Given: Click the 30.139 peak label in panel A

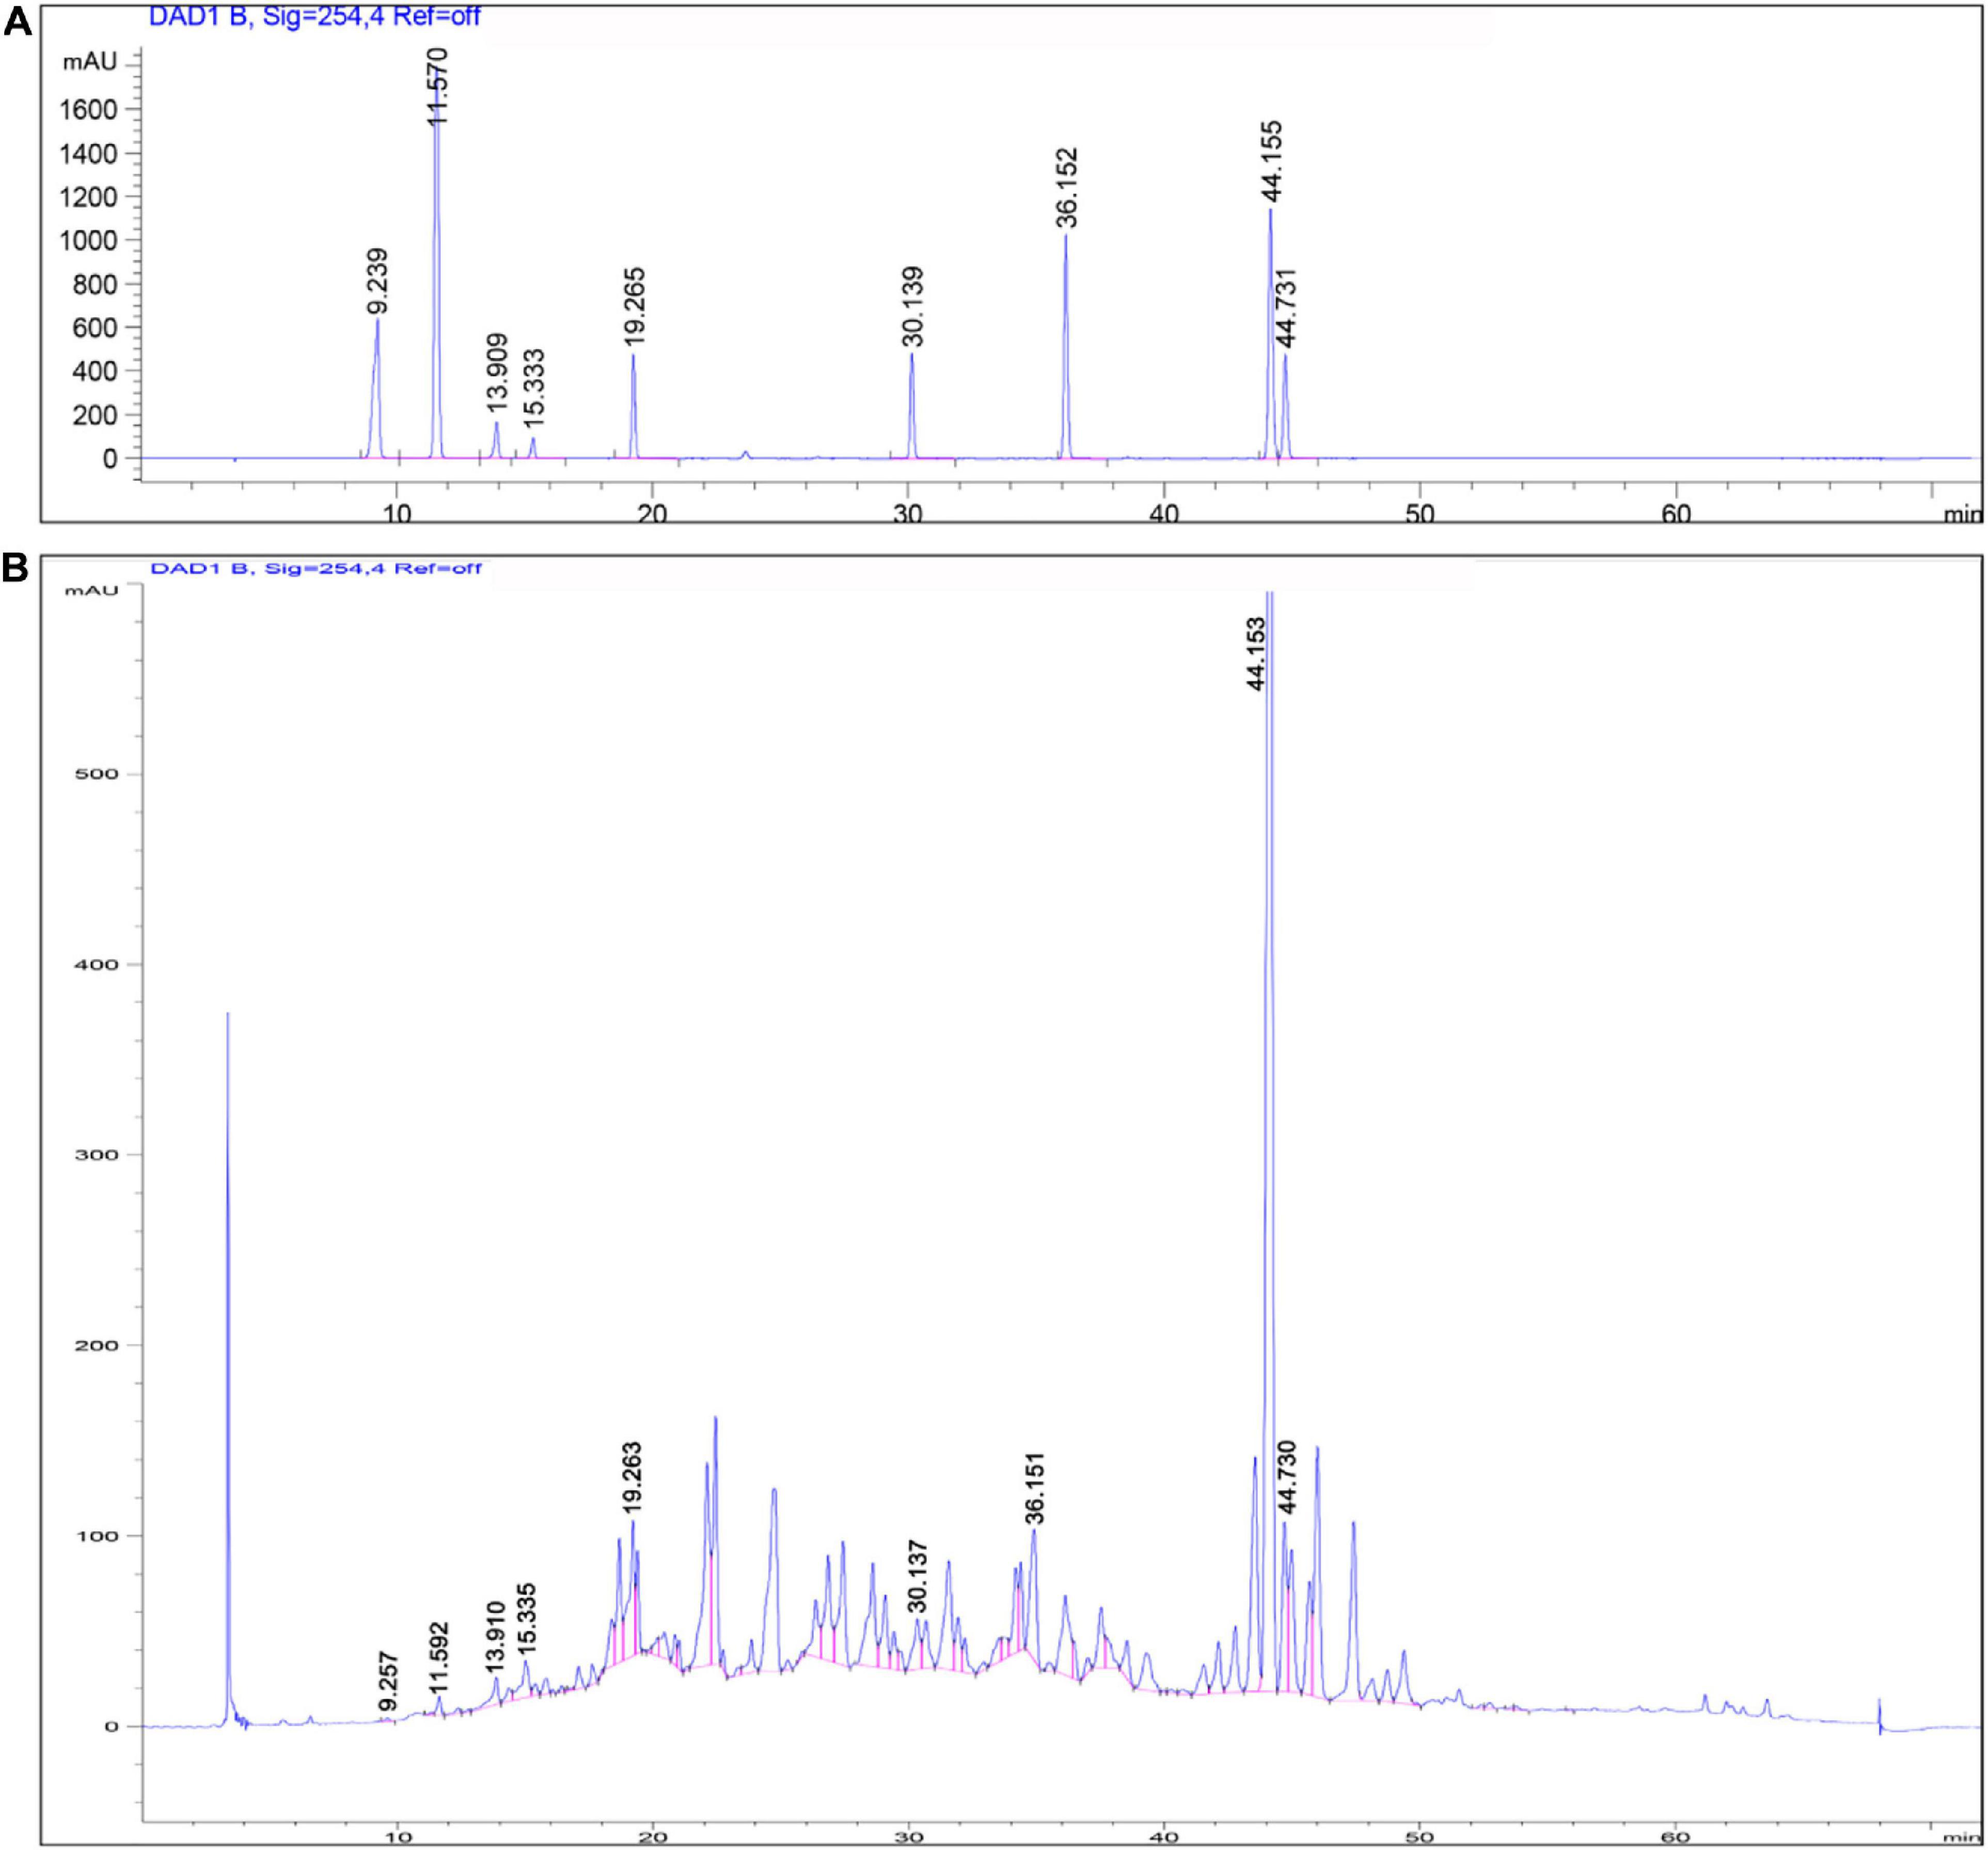Looking at the screenshot, I should pyautogui.click(x=913, y=306).
